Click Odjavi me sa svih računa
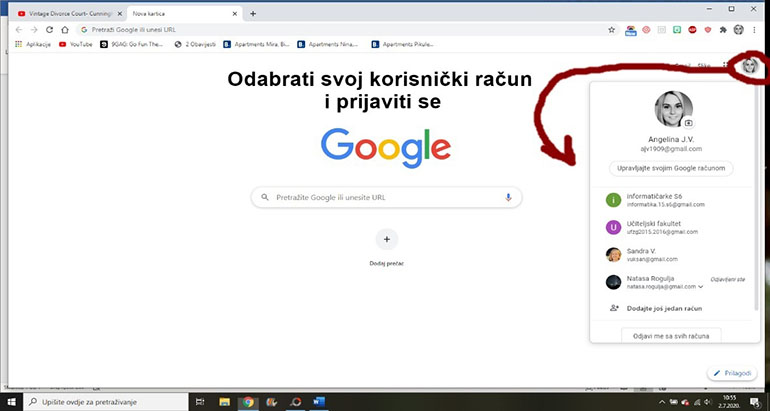Viewport: 770px width, 411px height. (x=671, y=335)
